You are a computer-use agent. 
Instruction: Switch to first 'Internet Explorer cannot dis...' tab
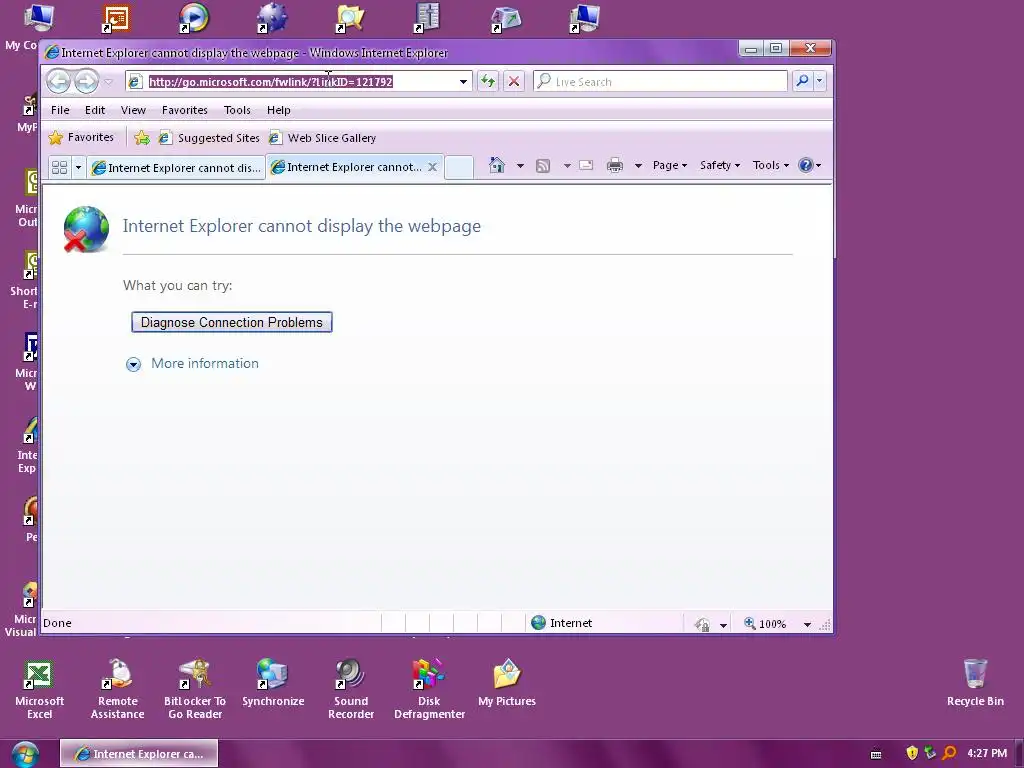click(176, 168)
